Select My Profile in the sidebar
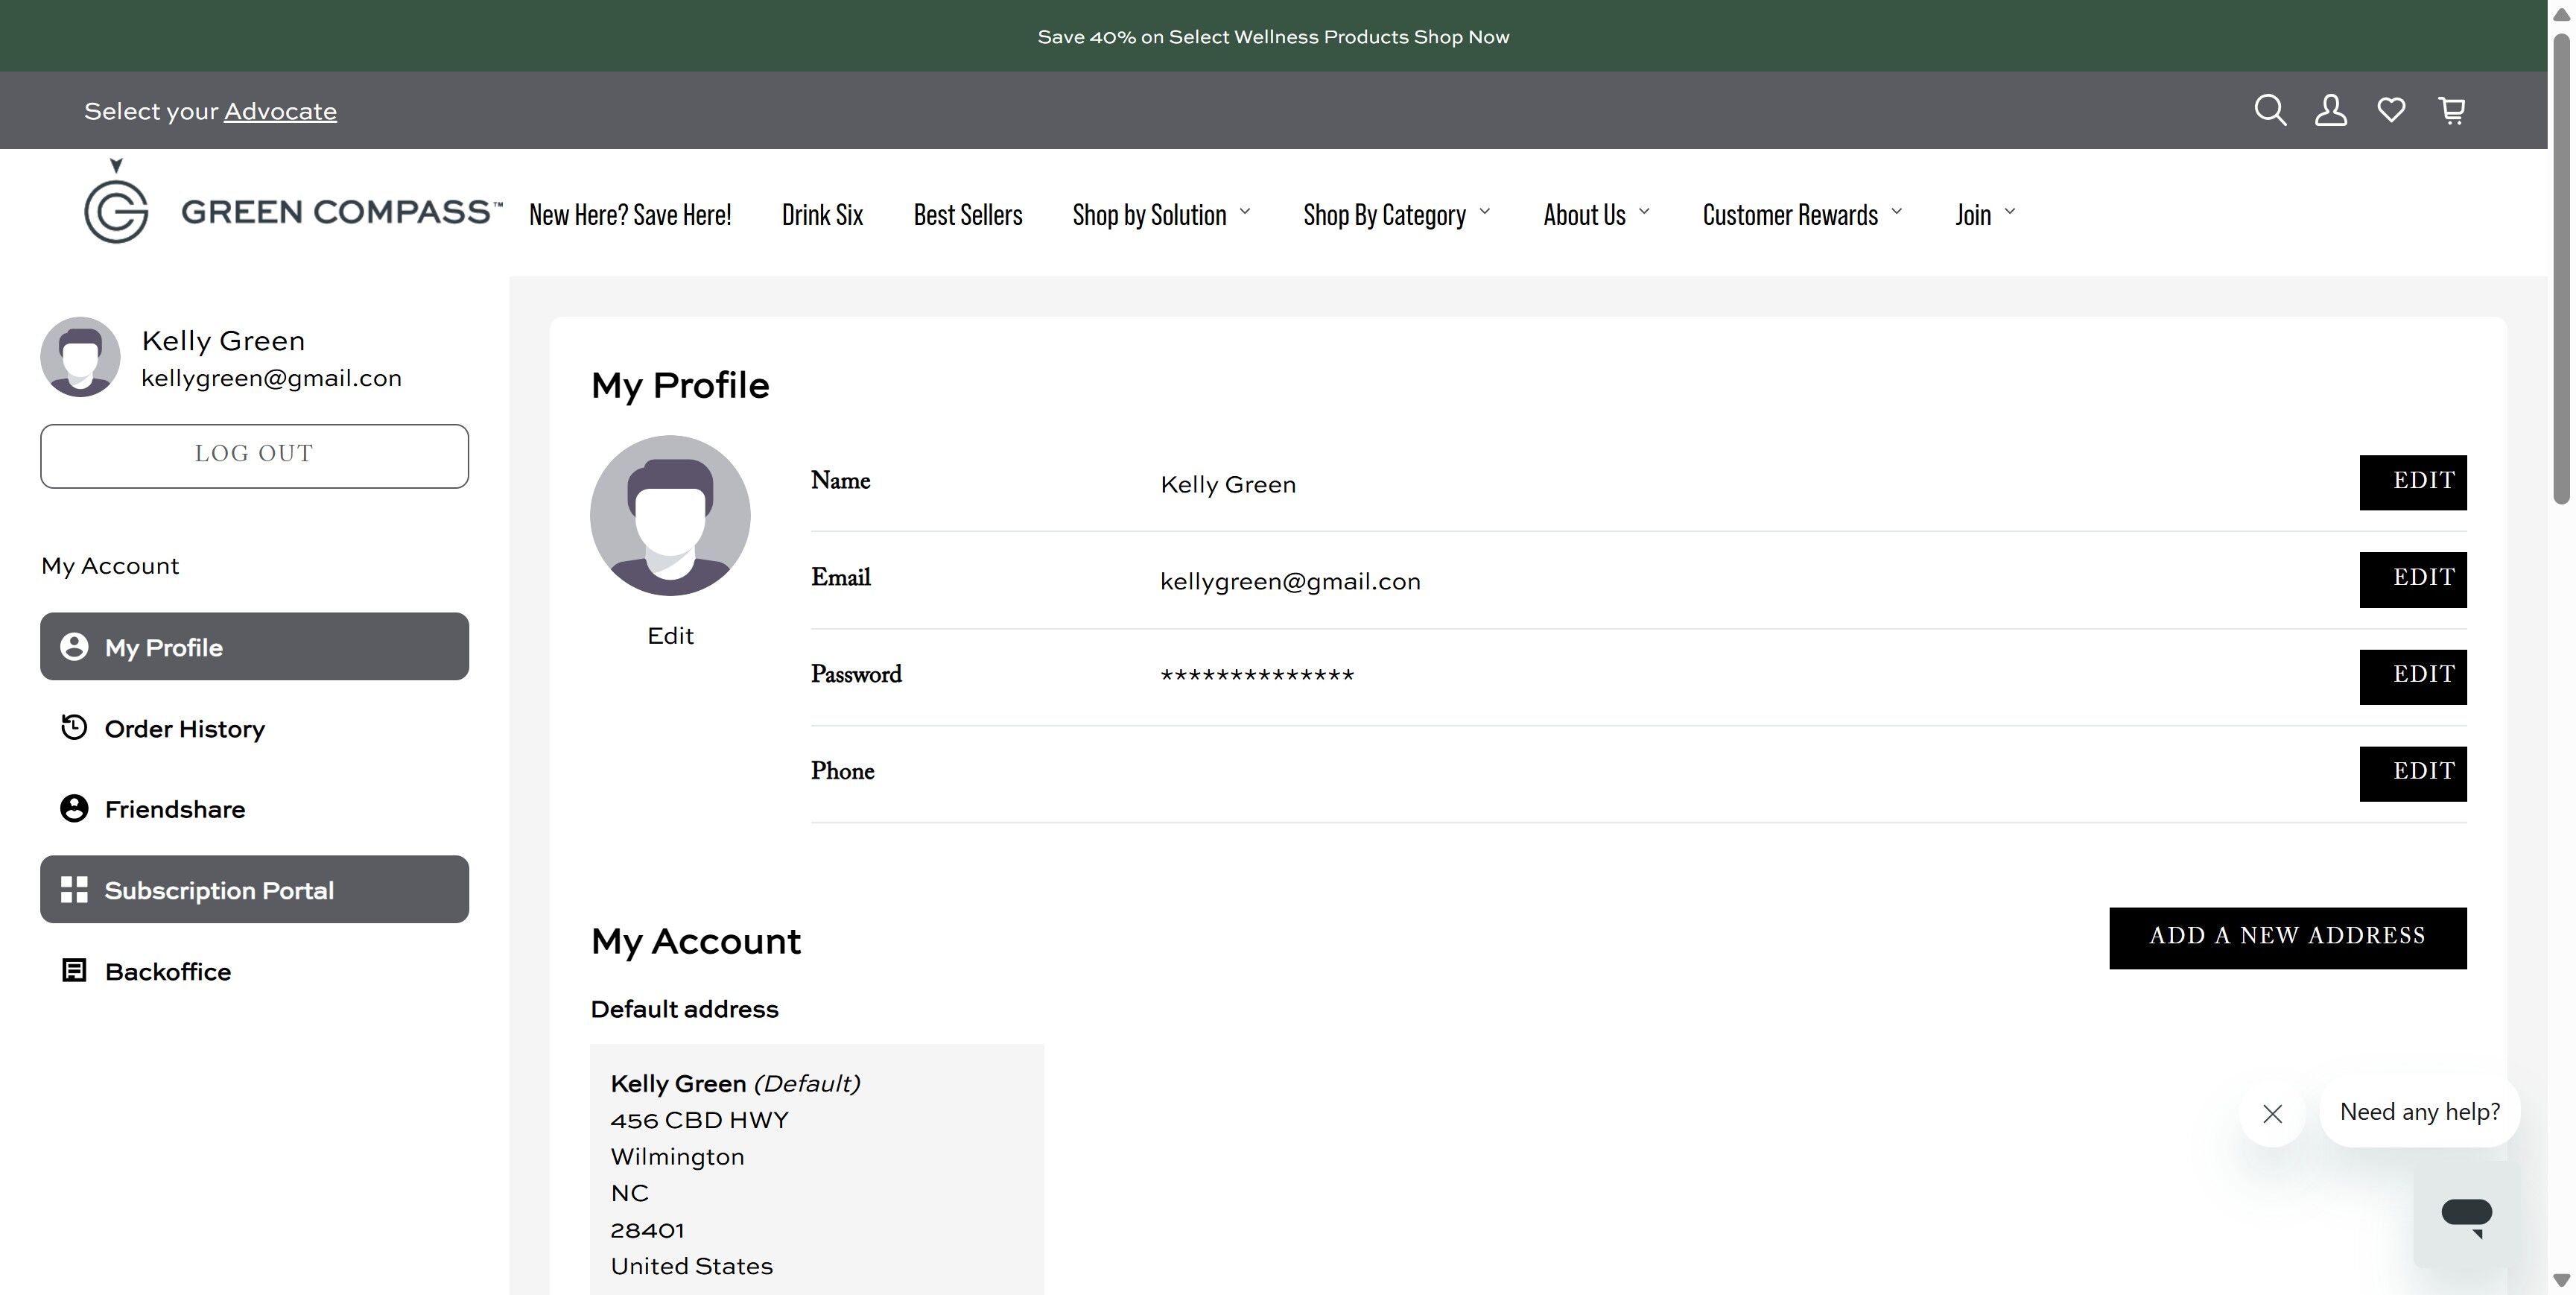Viewport: 2576px width, 1295px height. tap(254, 646)
